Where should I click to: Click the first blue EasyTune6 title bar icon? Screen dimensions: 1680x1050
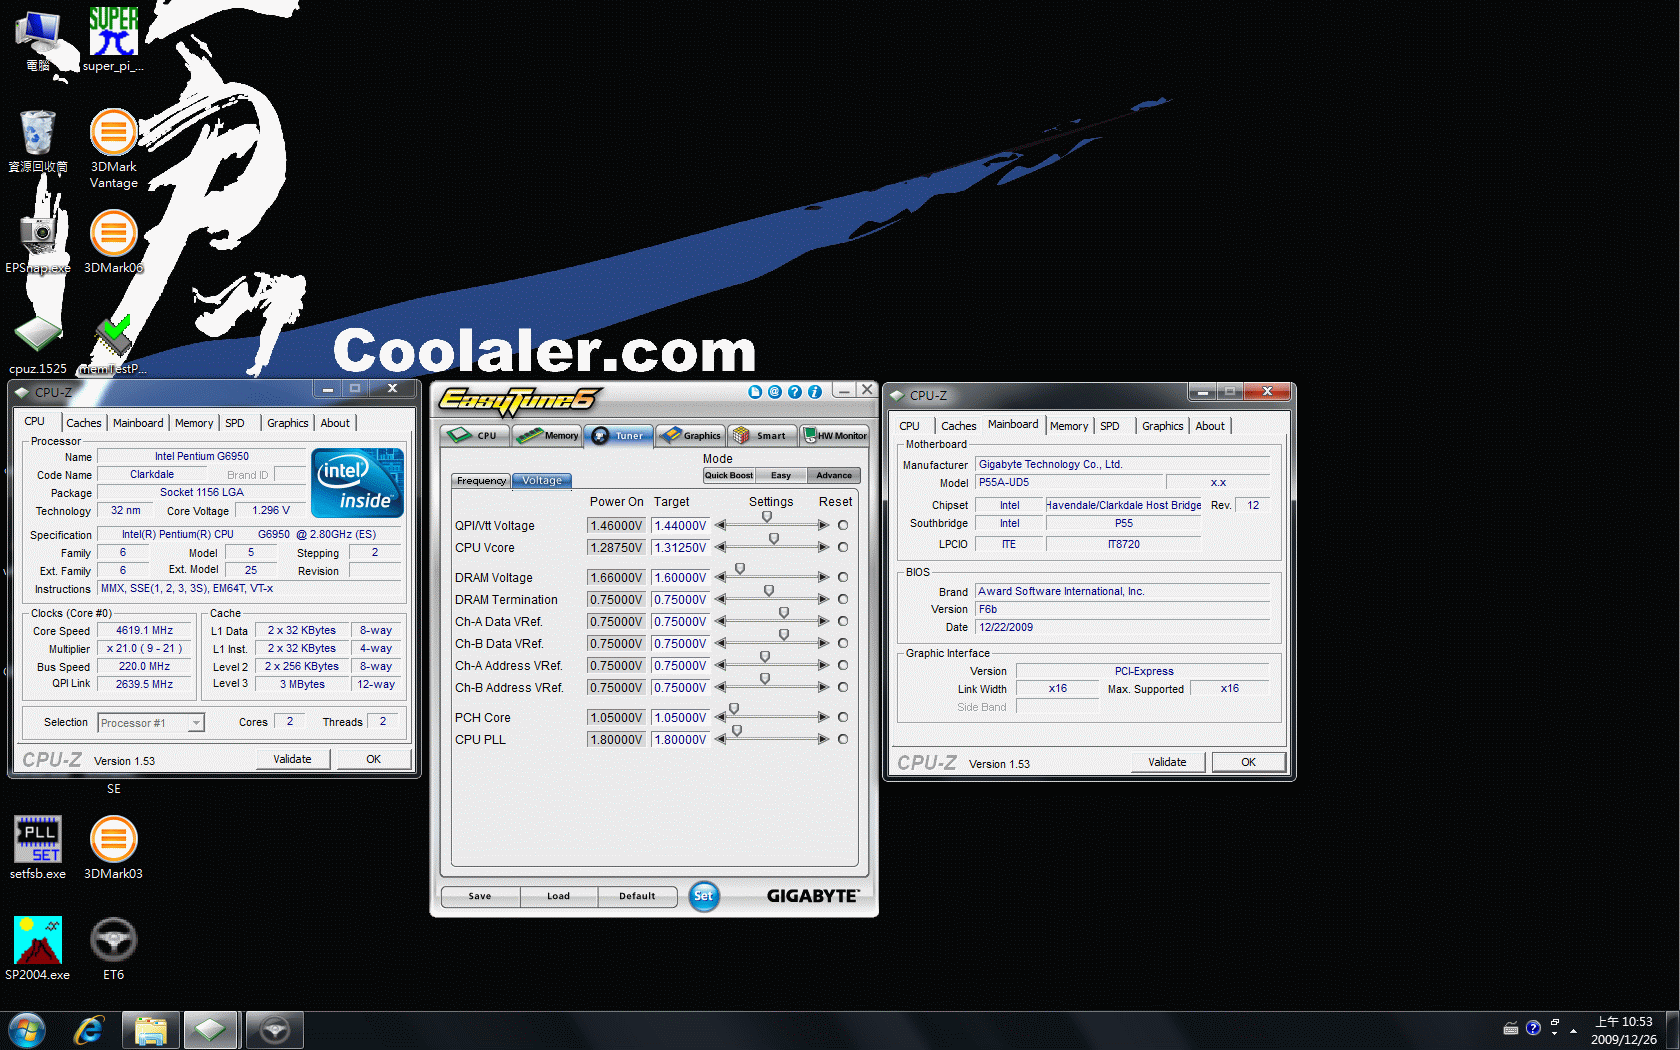[755, 392]
